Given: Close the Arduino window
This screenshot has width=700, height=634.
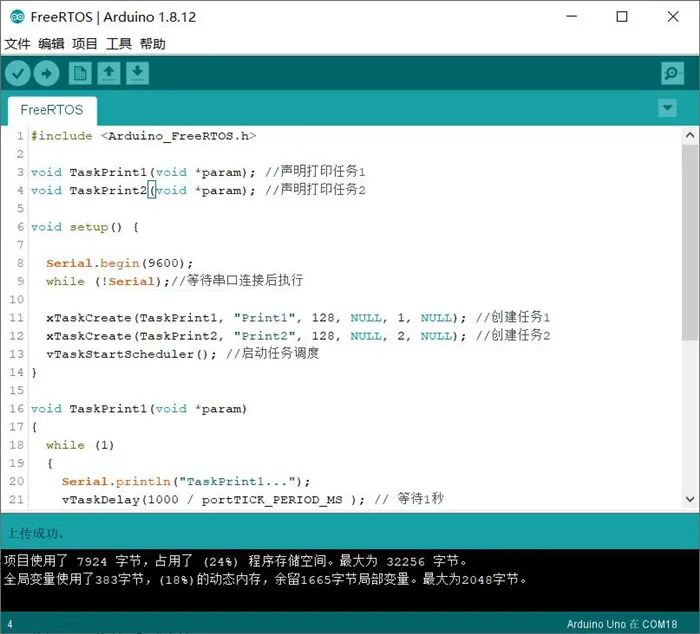Looking at the screenshot, I should (673, 17).
